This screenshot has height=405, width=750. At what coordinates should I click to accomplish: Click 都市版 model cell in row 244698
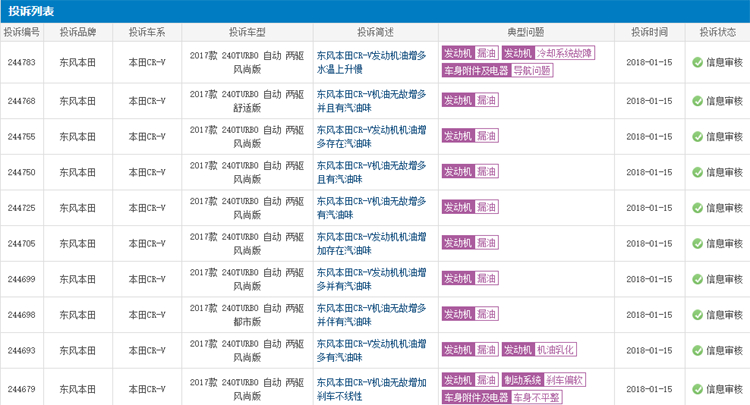pyautogui.click(x=247, y=315)
